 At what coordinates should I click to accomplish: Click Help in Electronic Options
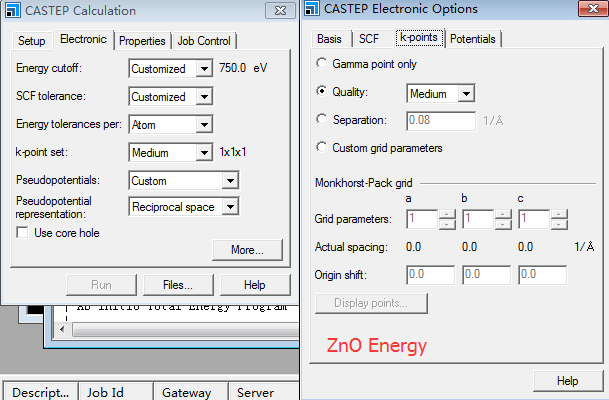(568, 381)
